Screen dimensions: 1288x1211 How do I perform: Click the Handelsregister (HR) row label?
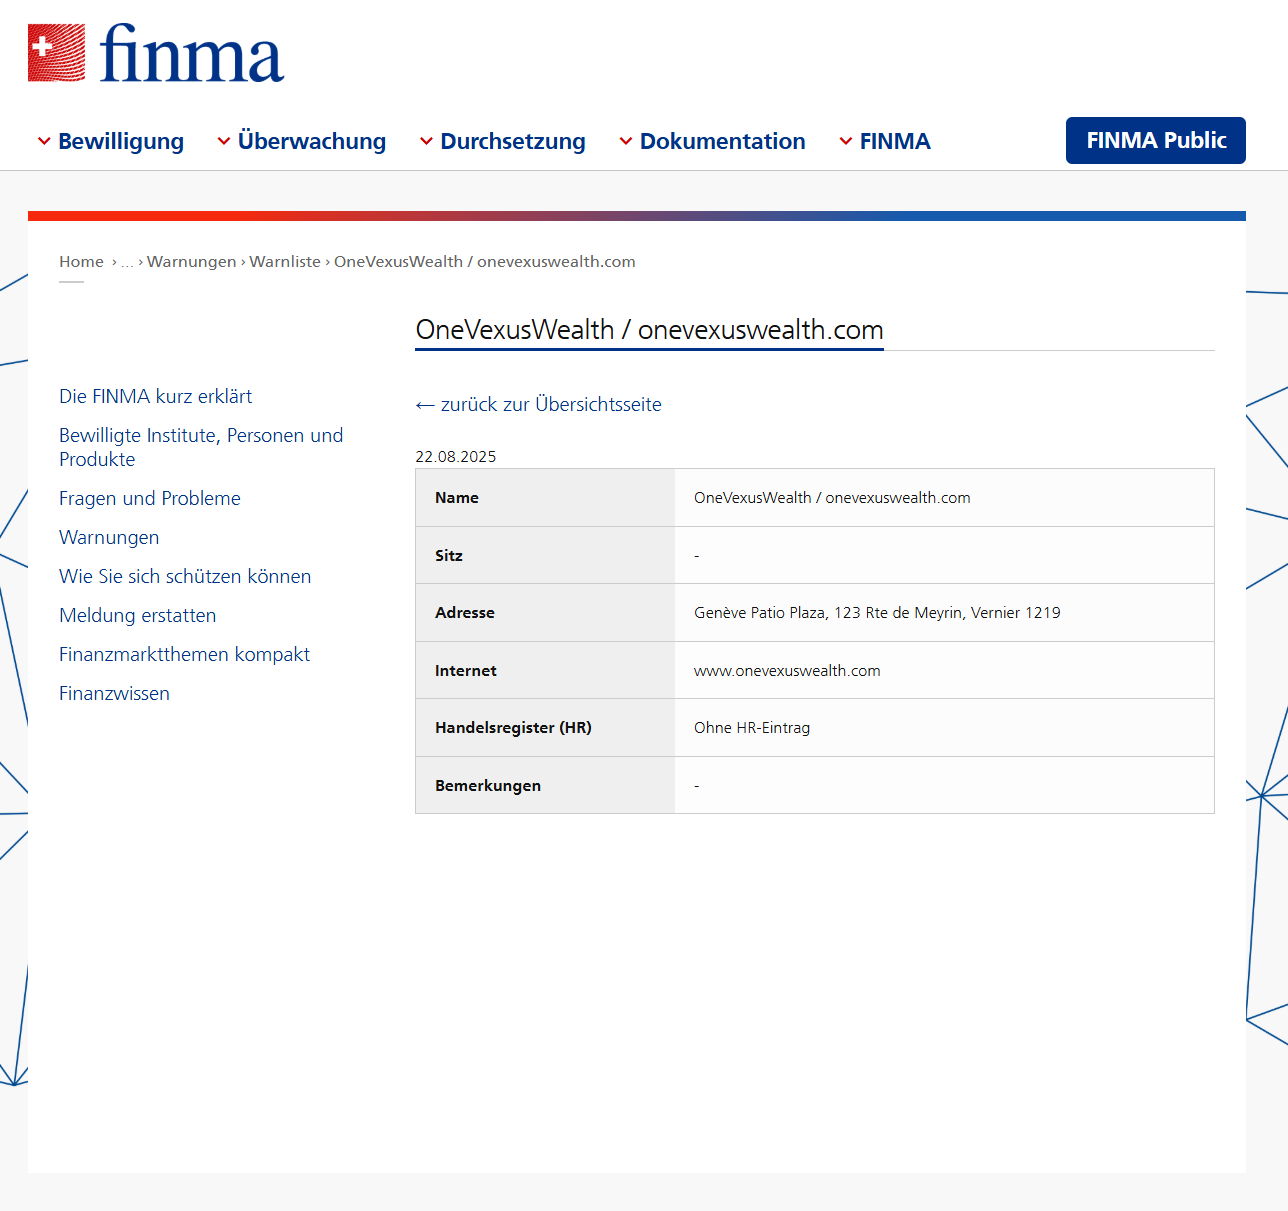(x=513, y=728)
